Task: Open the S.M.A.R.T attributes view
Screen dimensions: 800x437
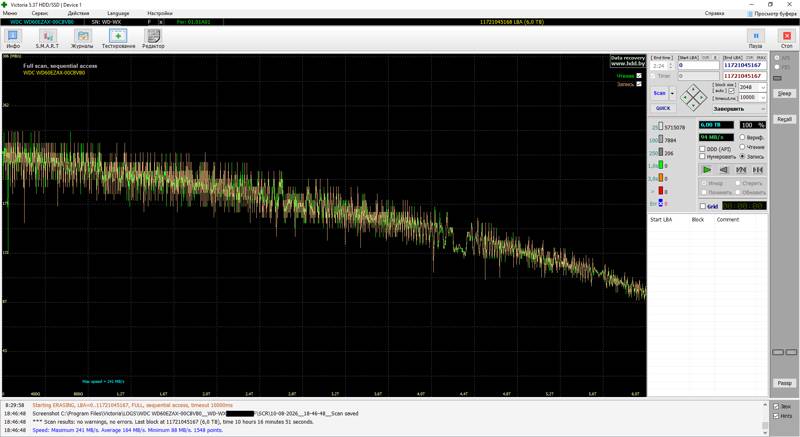Action: [47, 39]
